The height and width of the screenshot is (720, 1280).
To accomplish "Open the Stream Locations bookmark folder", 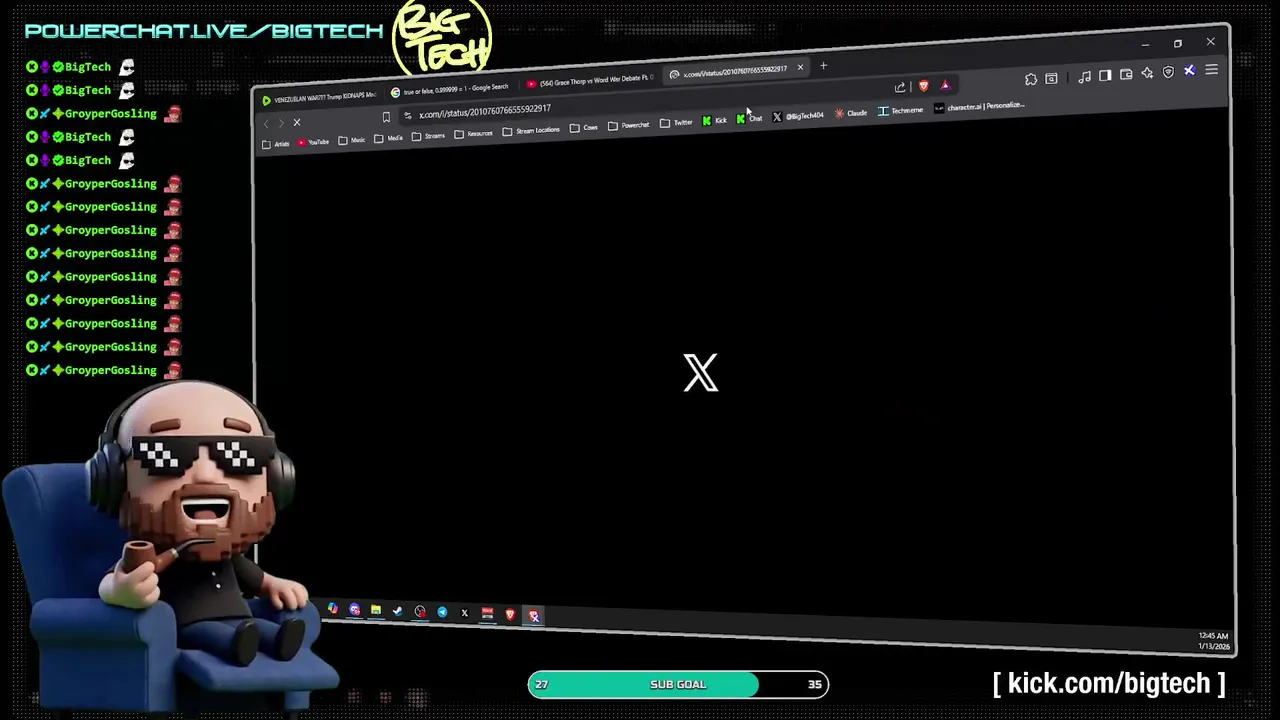I will click(531, 131).
